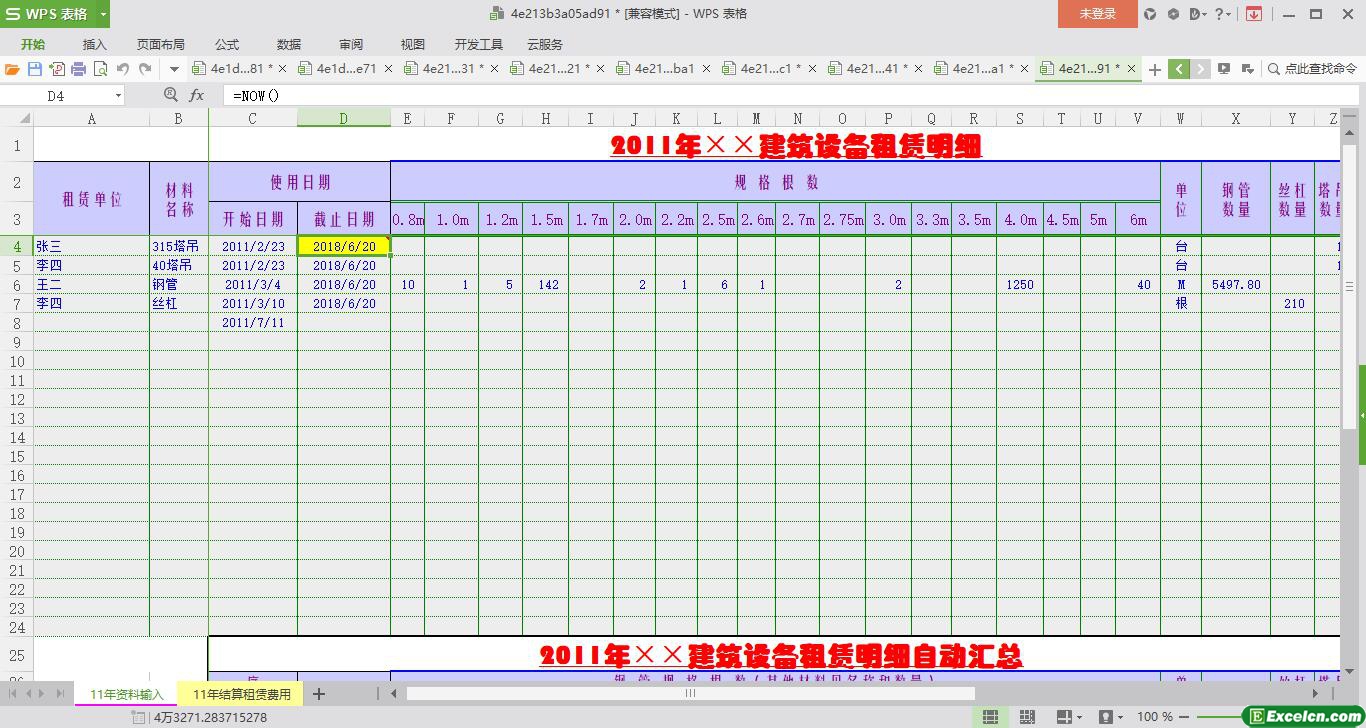
Task: Open print preview from the toolbar
Action: tap(100, 69)
